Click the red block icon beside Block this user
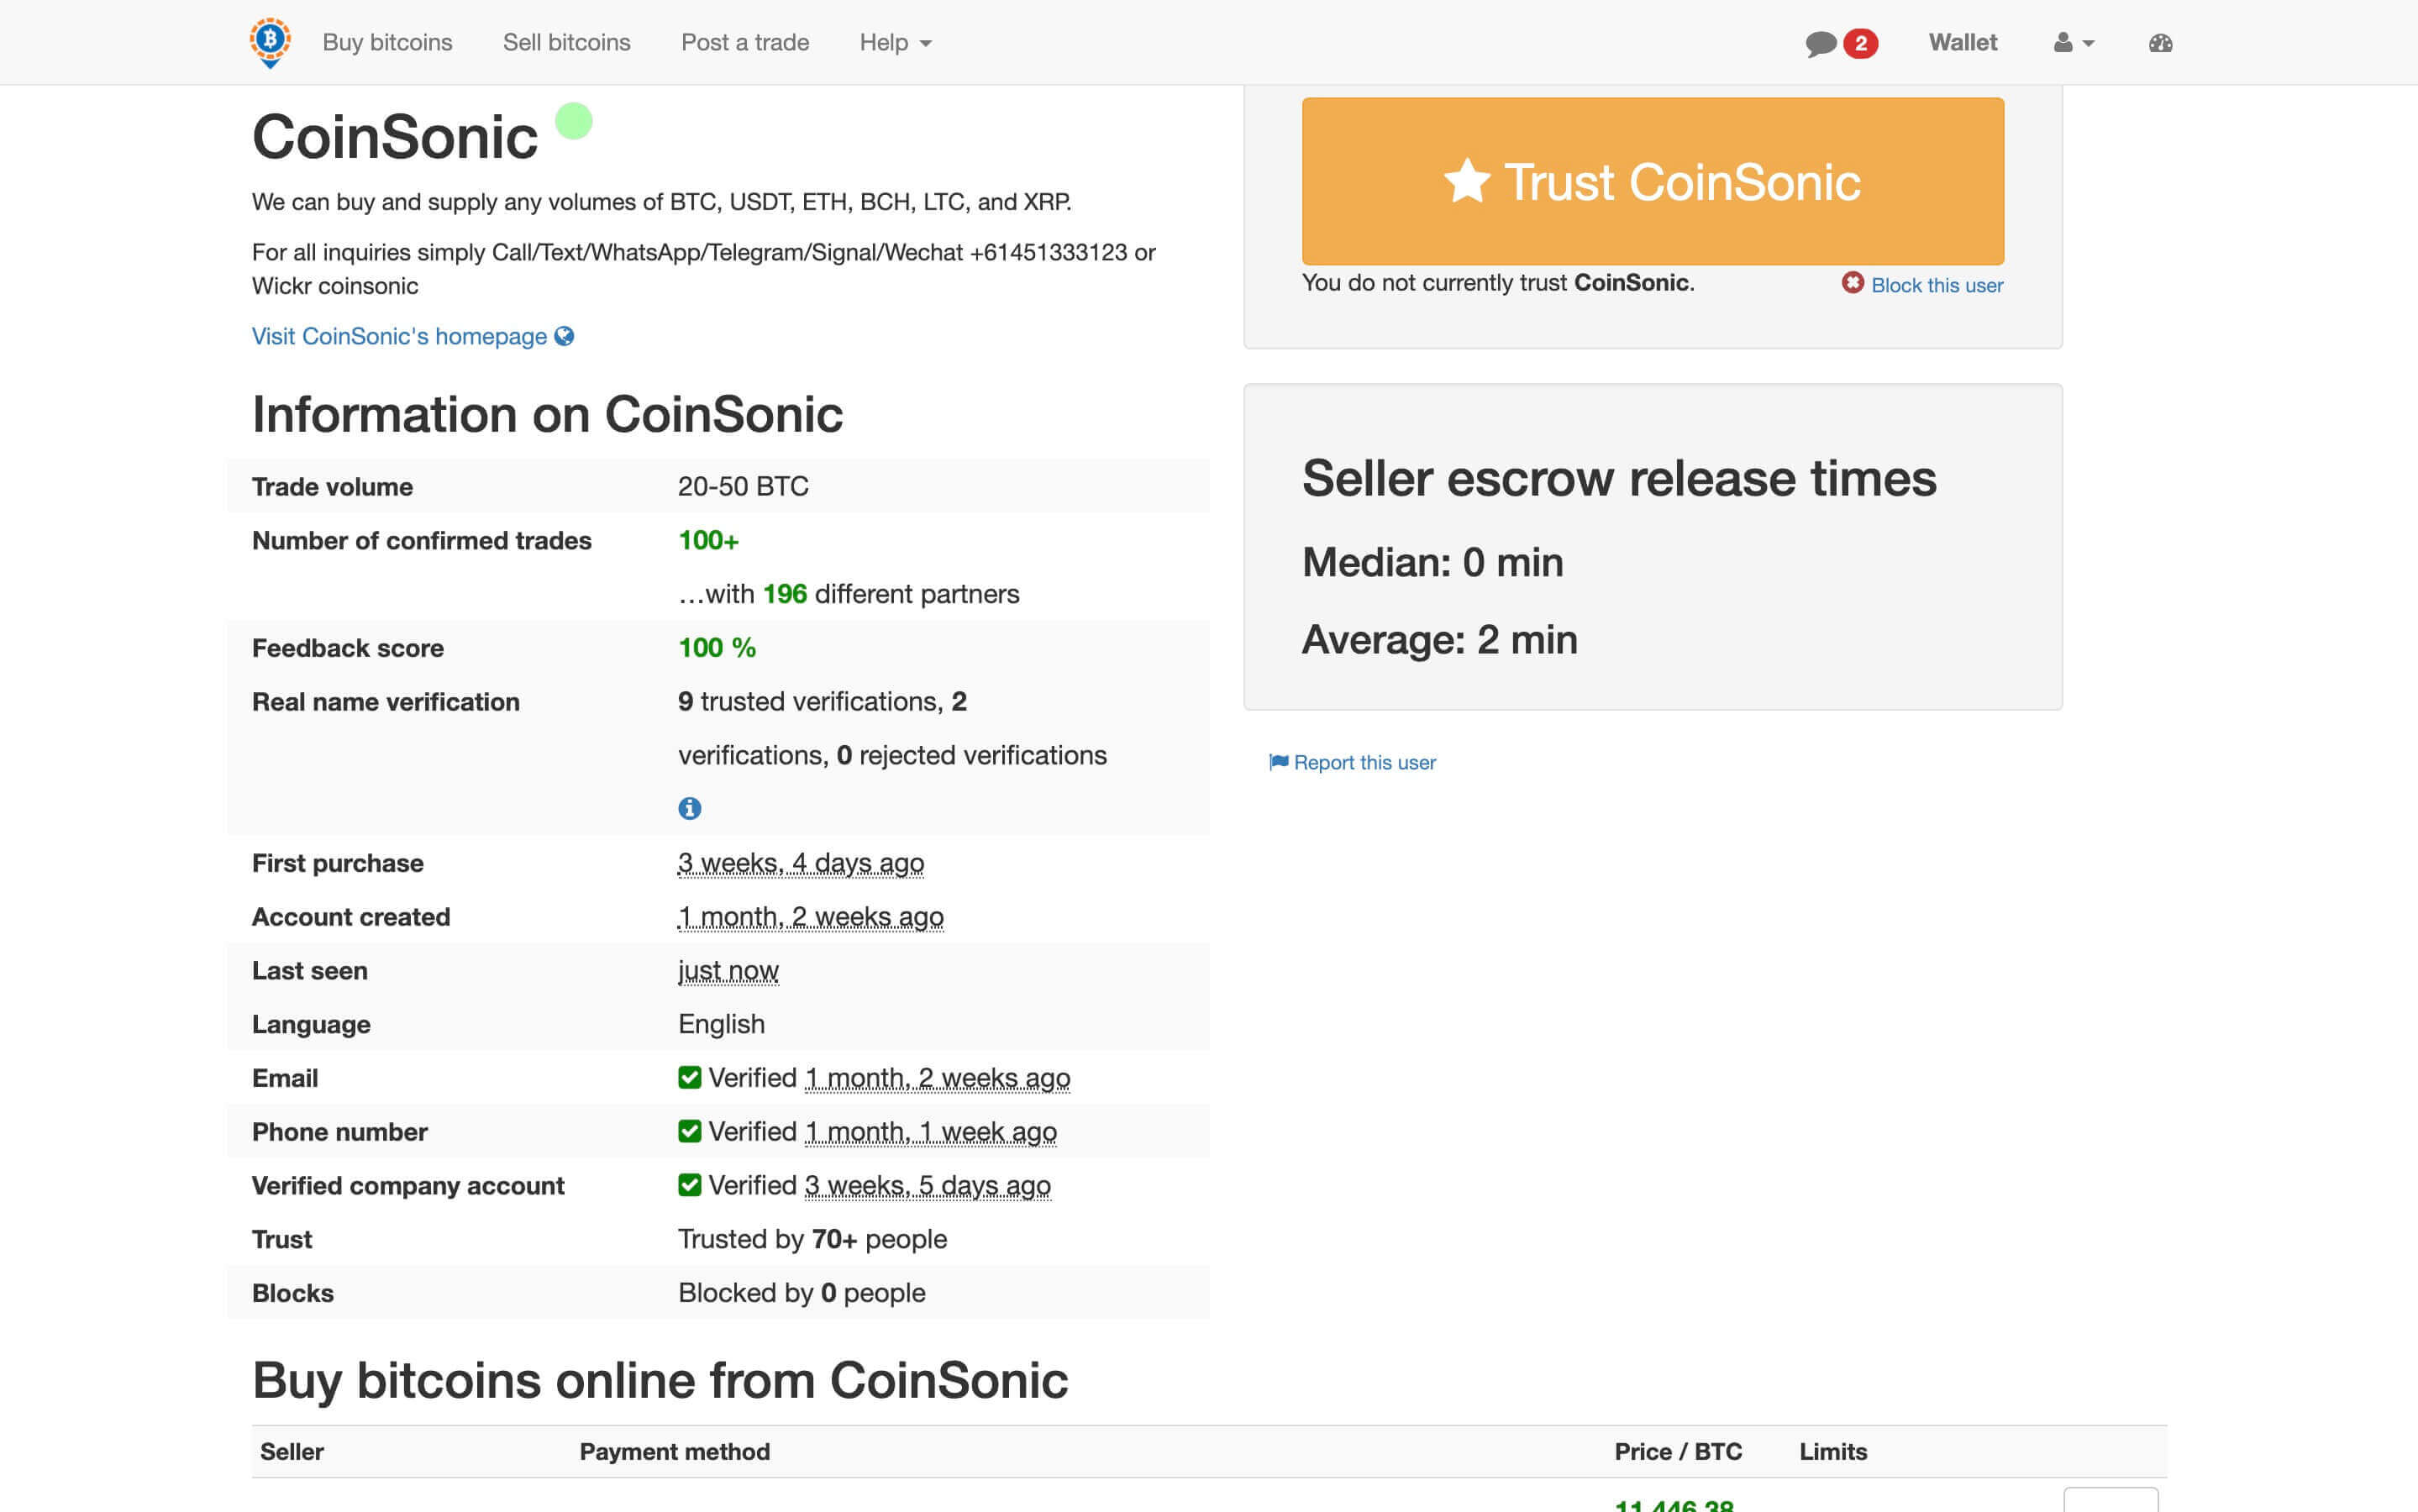This screenshot has height=1512, width=2418. [1852, 283]
